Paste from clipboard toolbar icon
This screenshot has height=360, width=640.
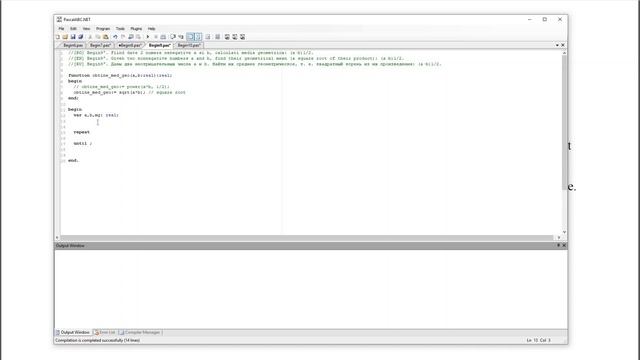pos(106,37)
